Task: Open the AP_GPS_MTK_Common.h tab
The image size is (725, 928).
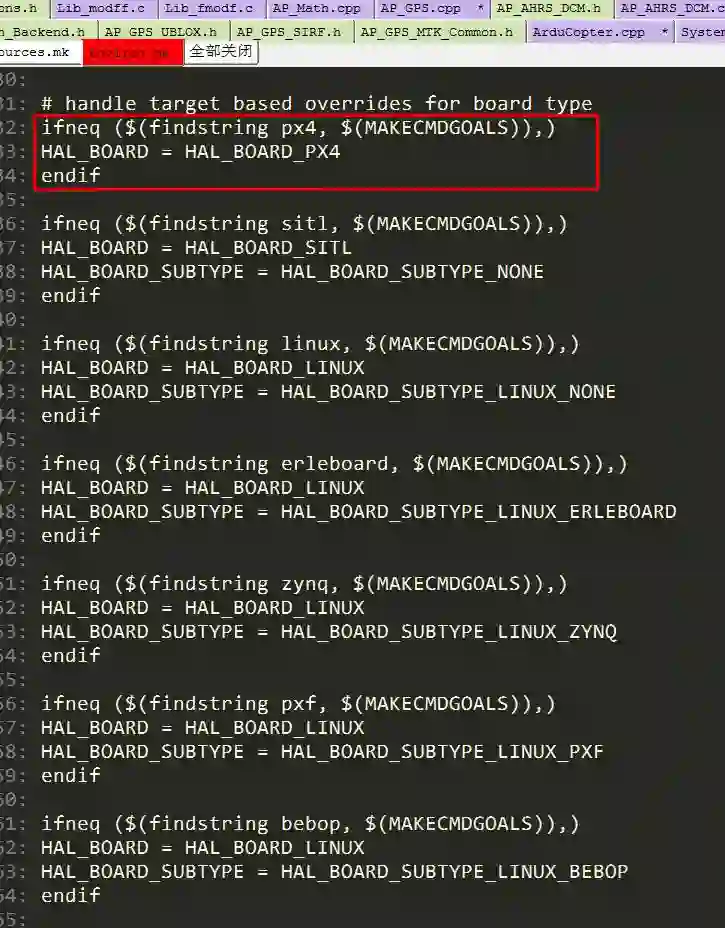Action: [437, 32]
